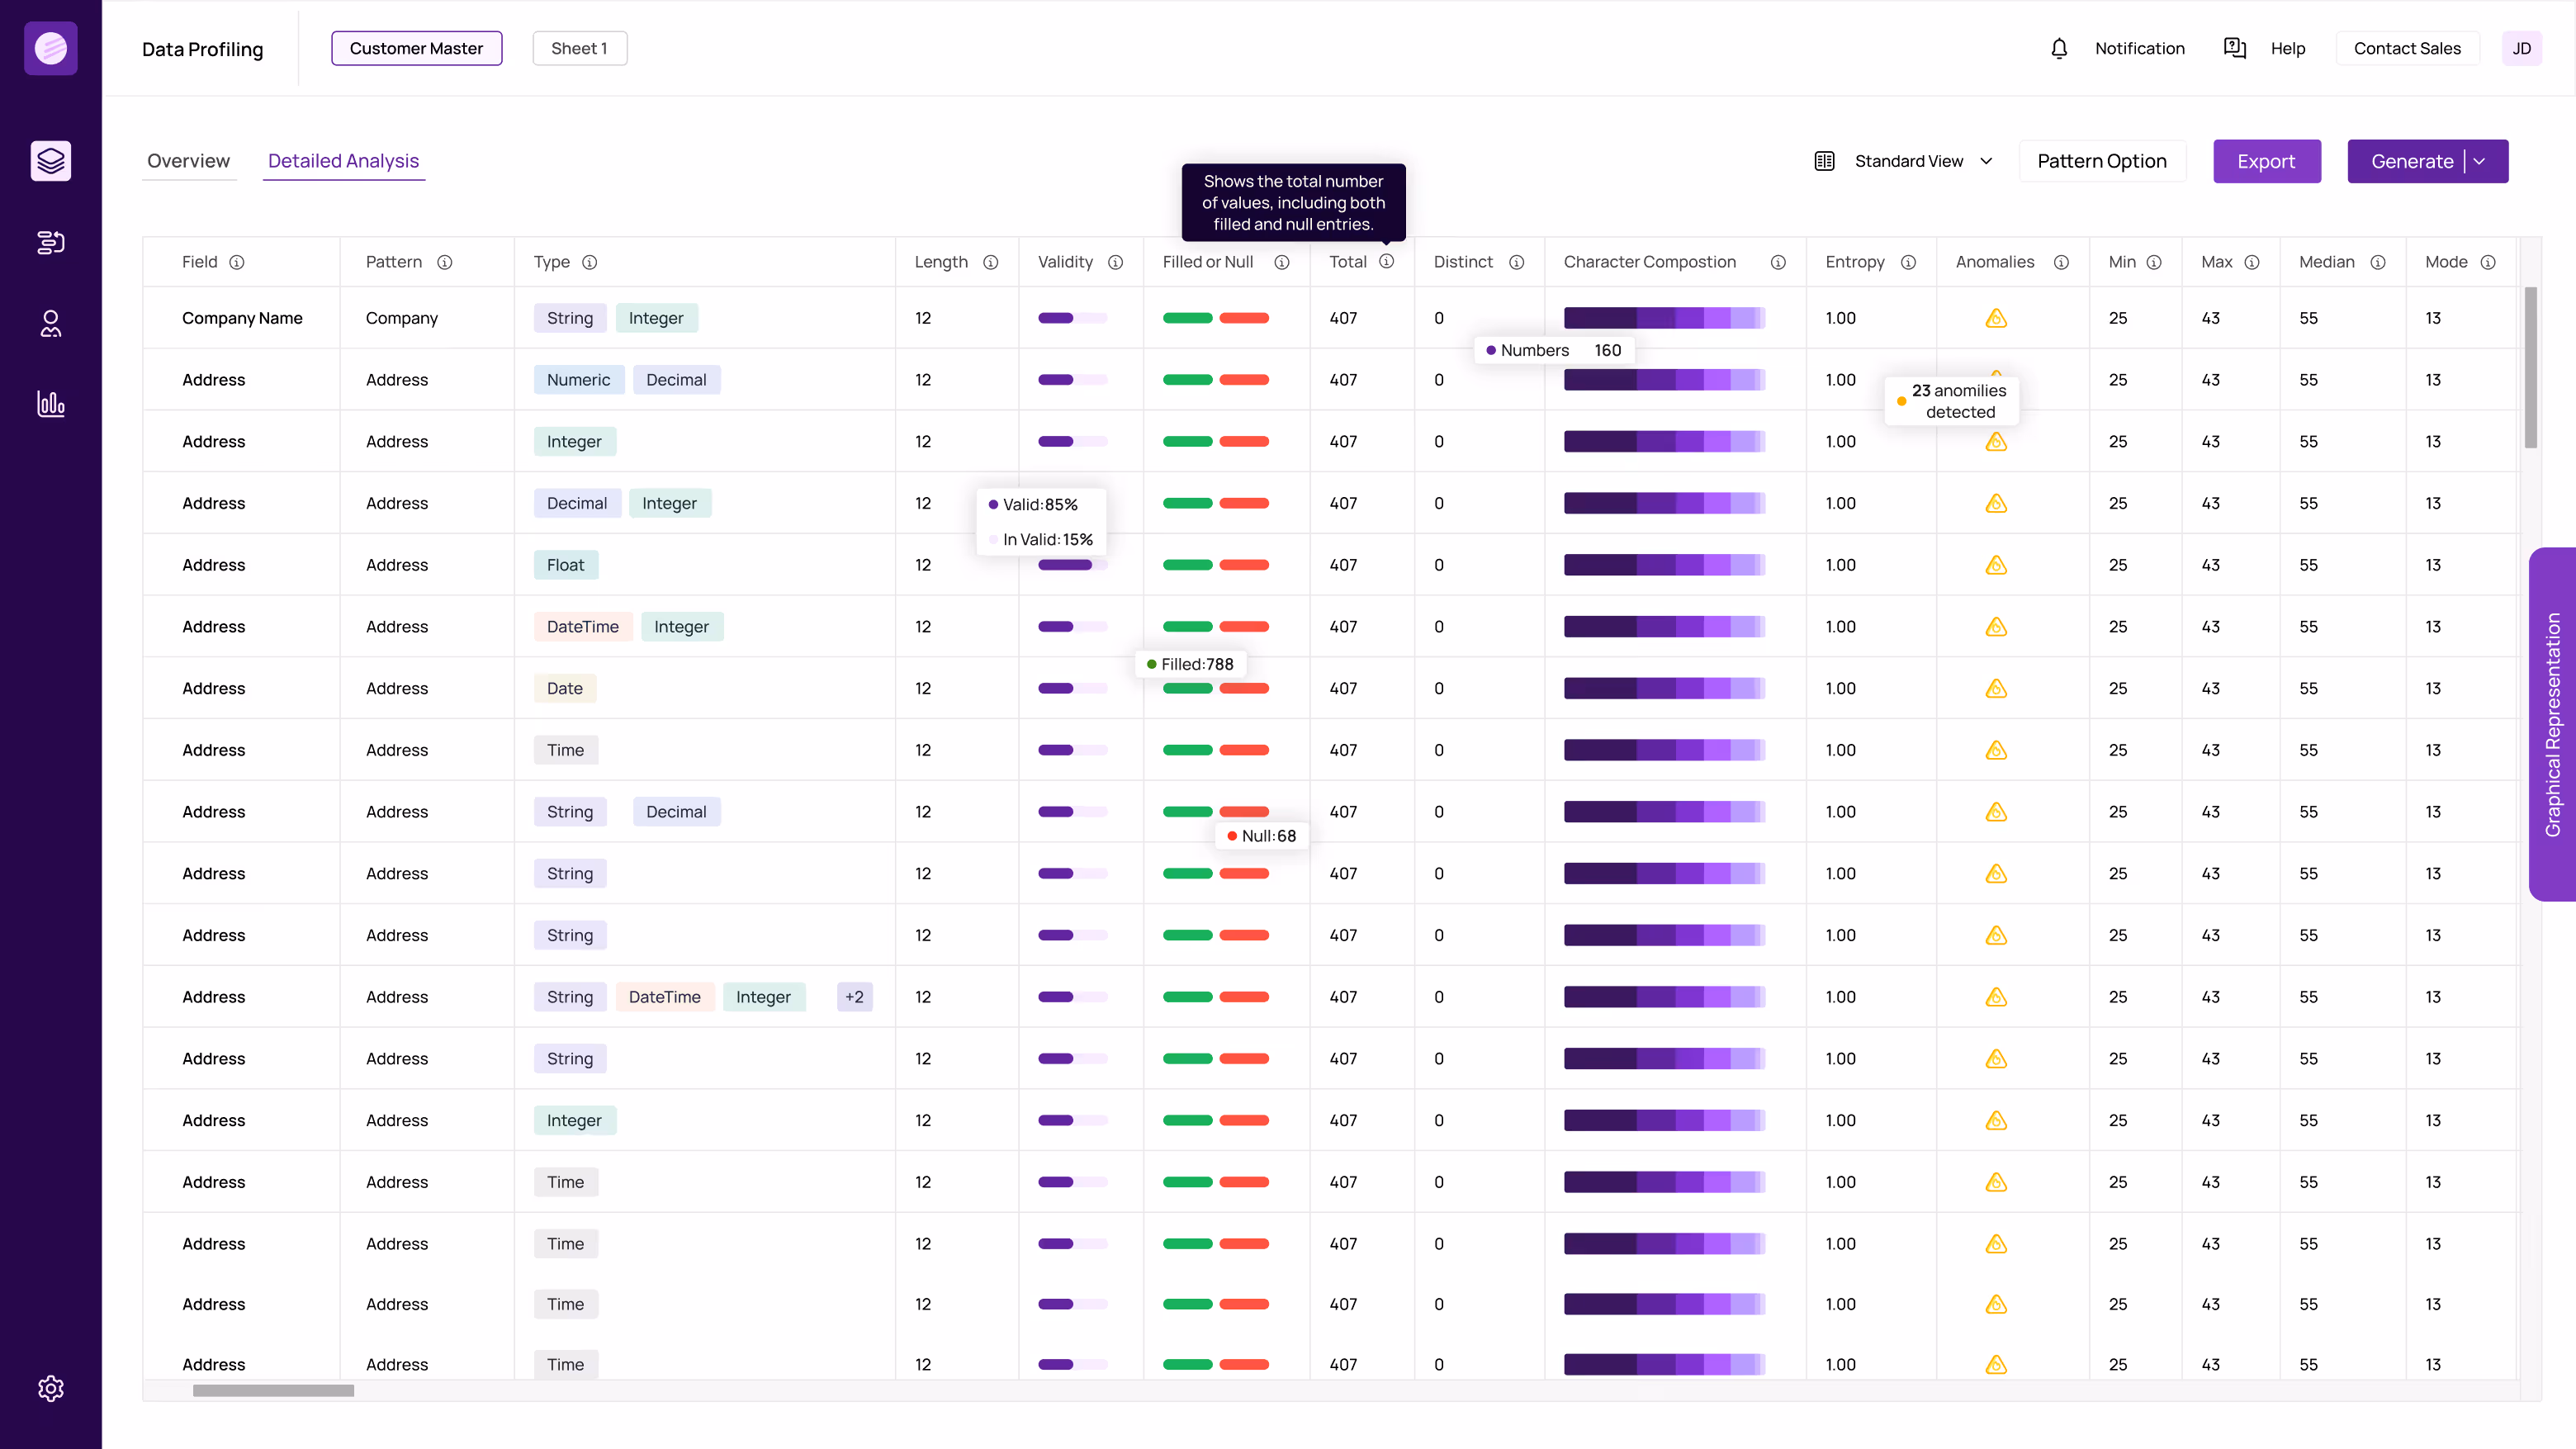Click the Export button

[x=2266, y=161]
